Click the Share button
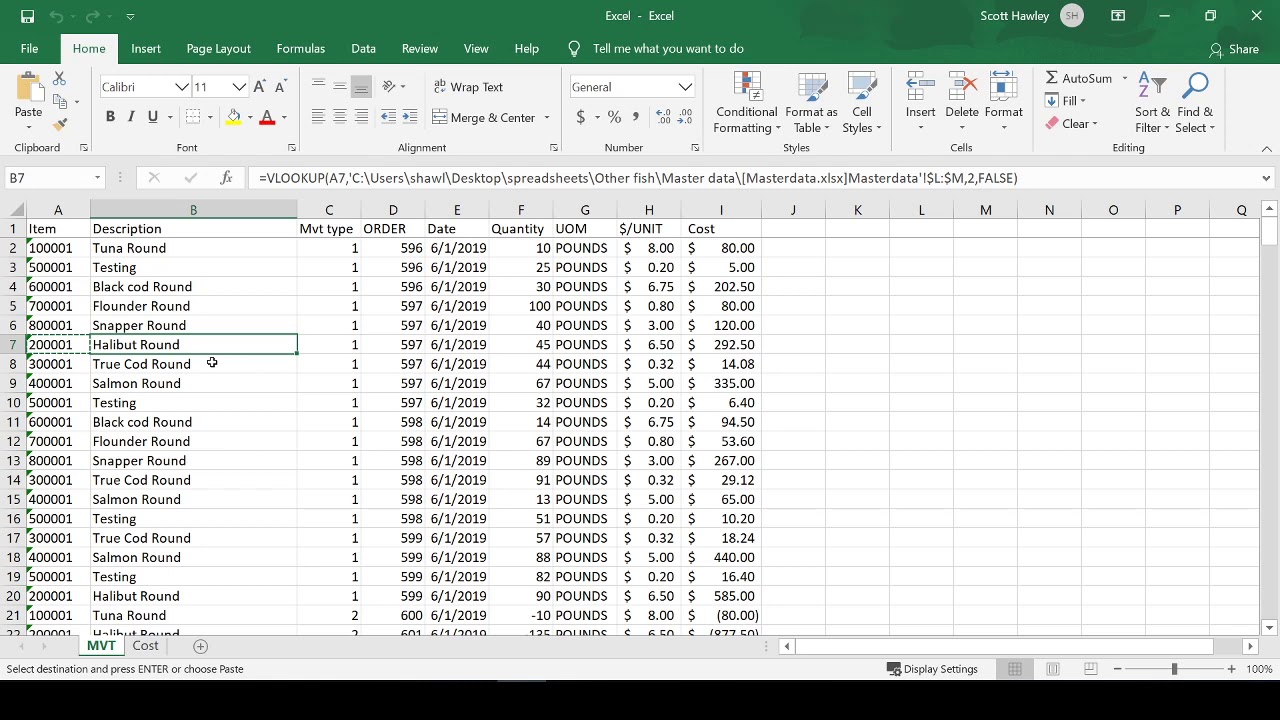The image size is (1280, 720). (x=1234, y=49)
